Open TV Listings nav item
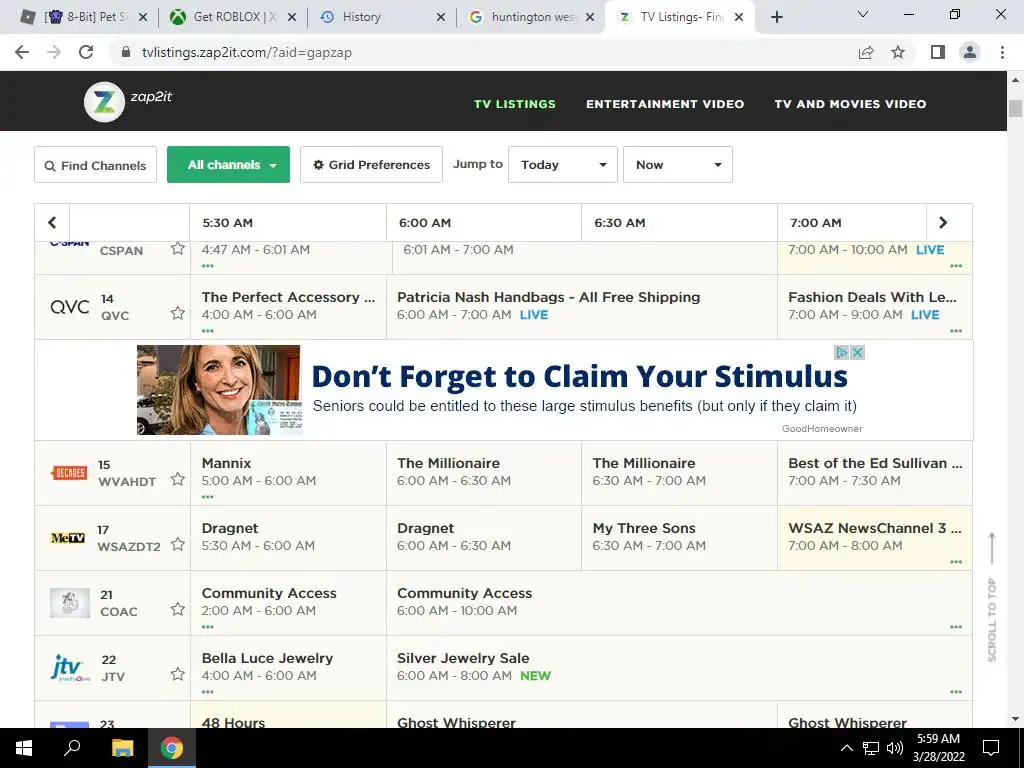The width and height of the screenshot is (1024, 768). (515, 104)
